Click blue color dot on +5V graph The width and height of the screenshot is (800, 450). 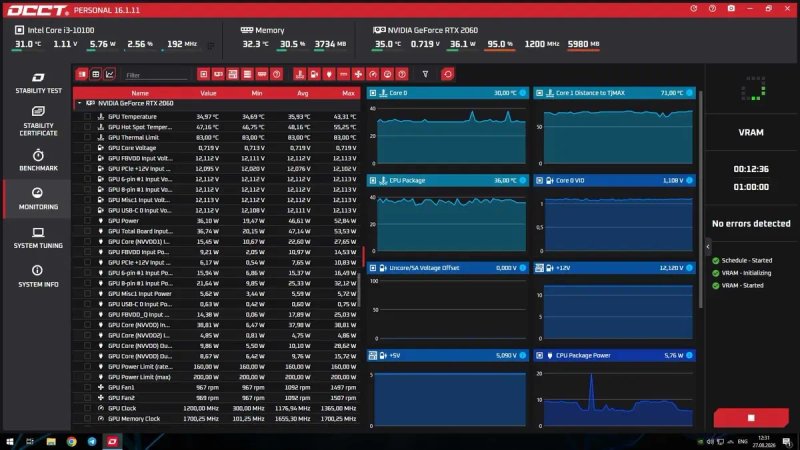coord(522,355)
